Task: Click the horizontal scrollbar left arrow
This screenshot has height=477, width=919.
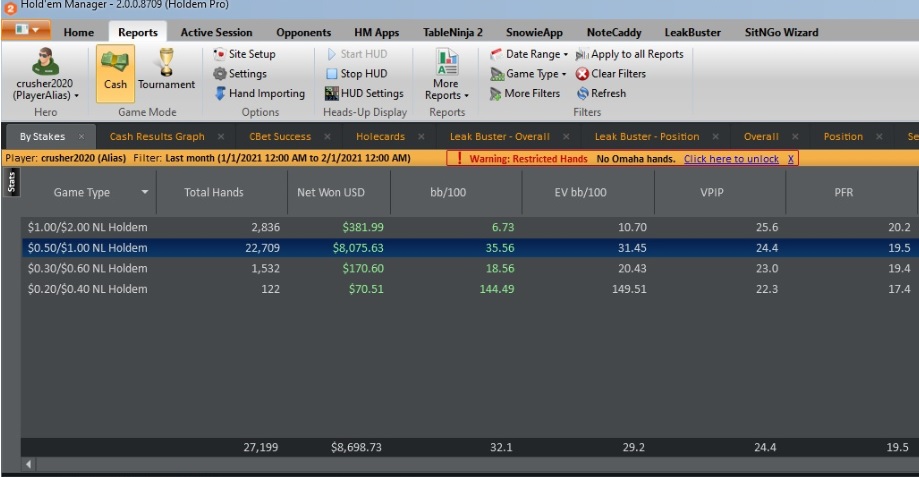Action: 28,464
